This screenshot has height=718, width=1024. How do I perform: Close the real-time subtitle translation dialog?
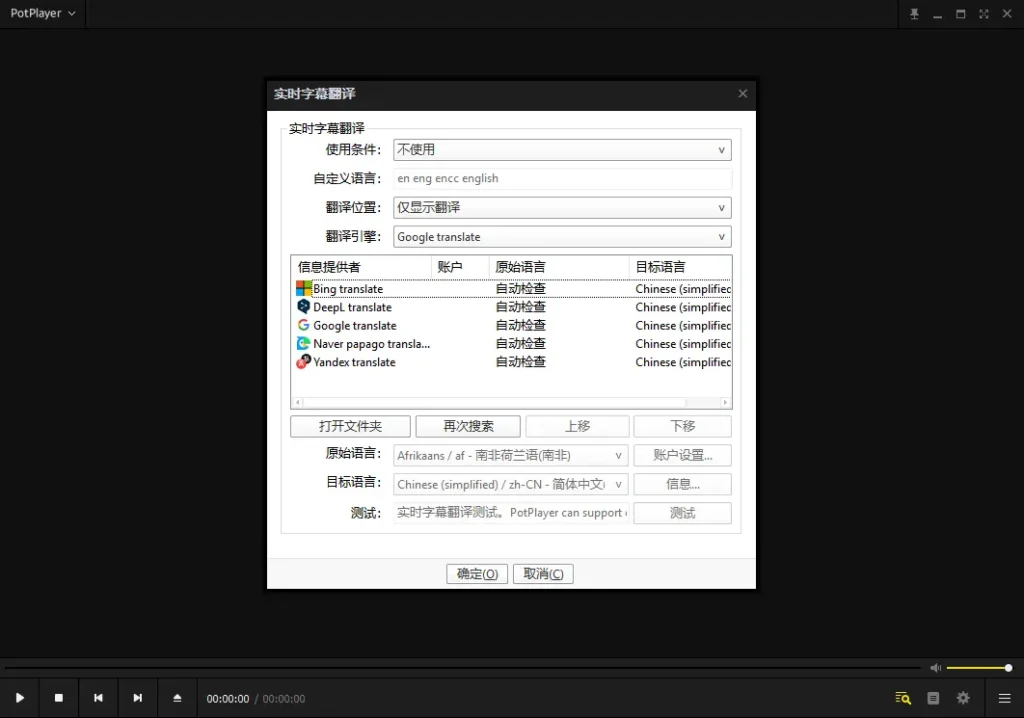coord(743,93)
